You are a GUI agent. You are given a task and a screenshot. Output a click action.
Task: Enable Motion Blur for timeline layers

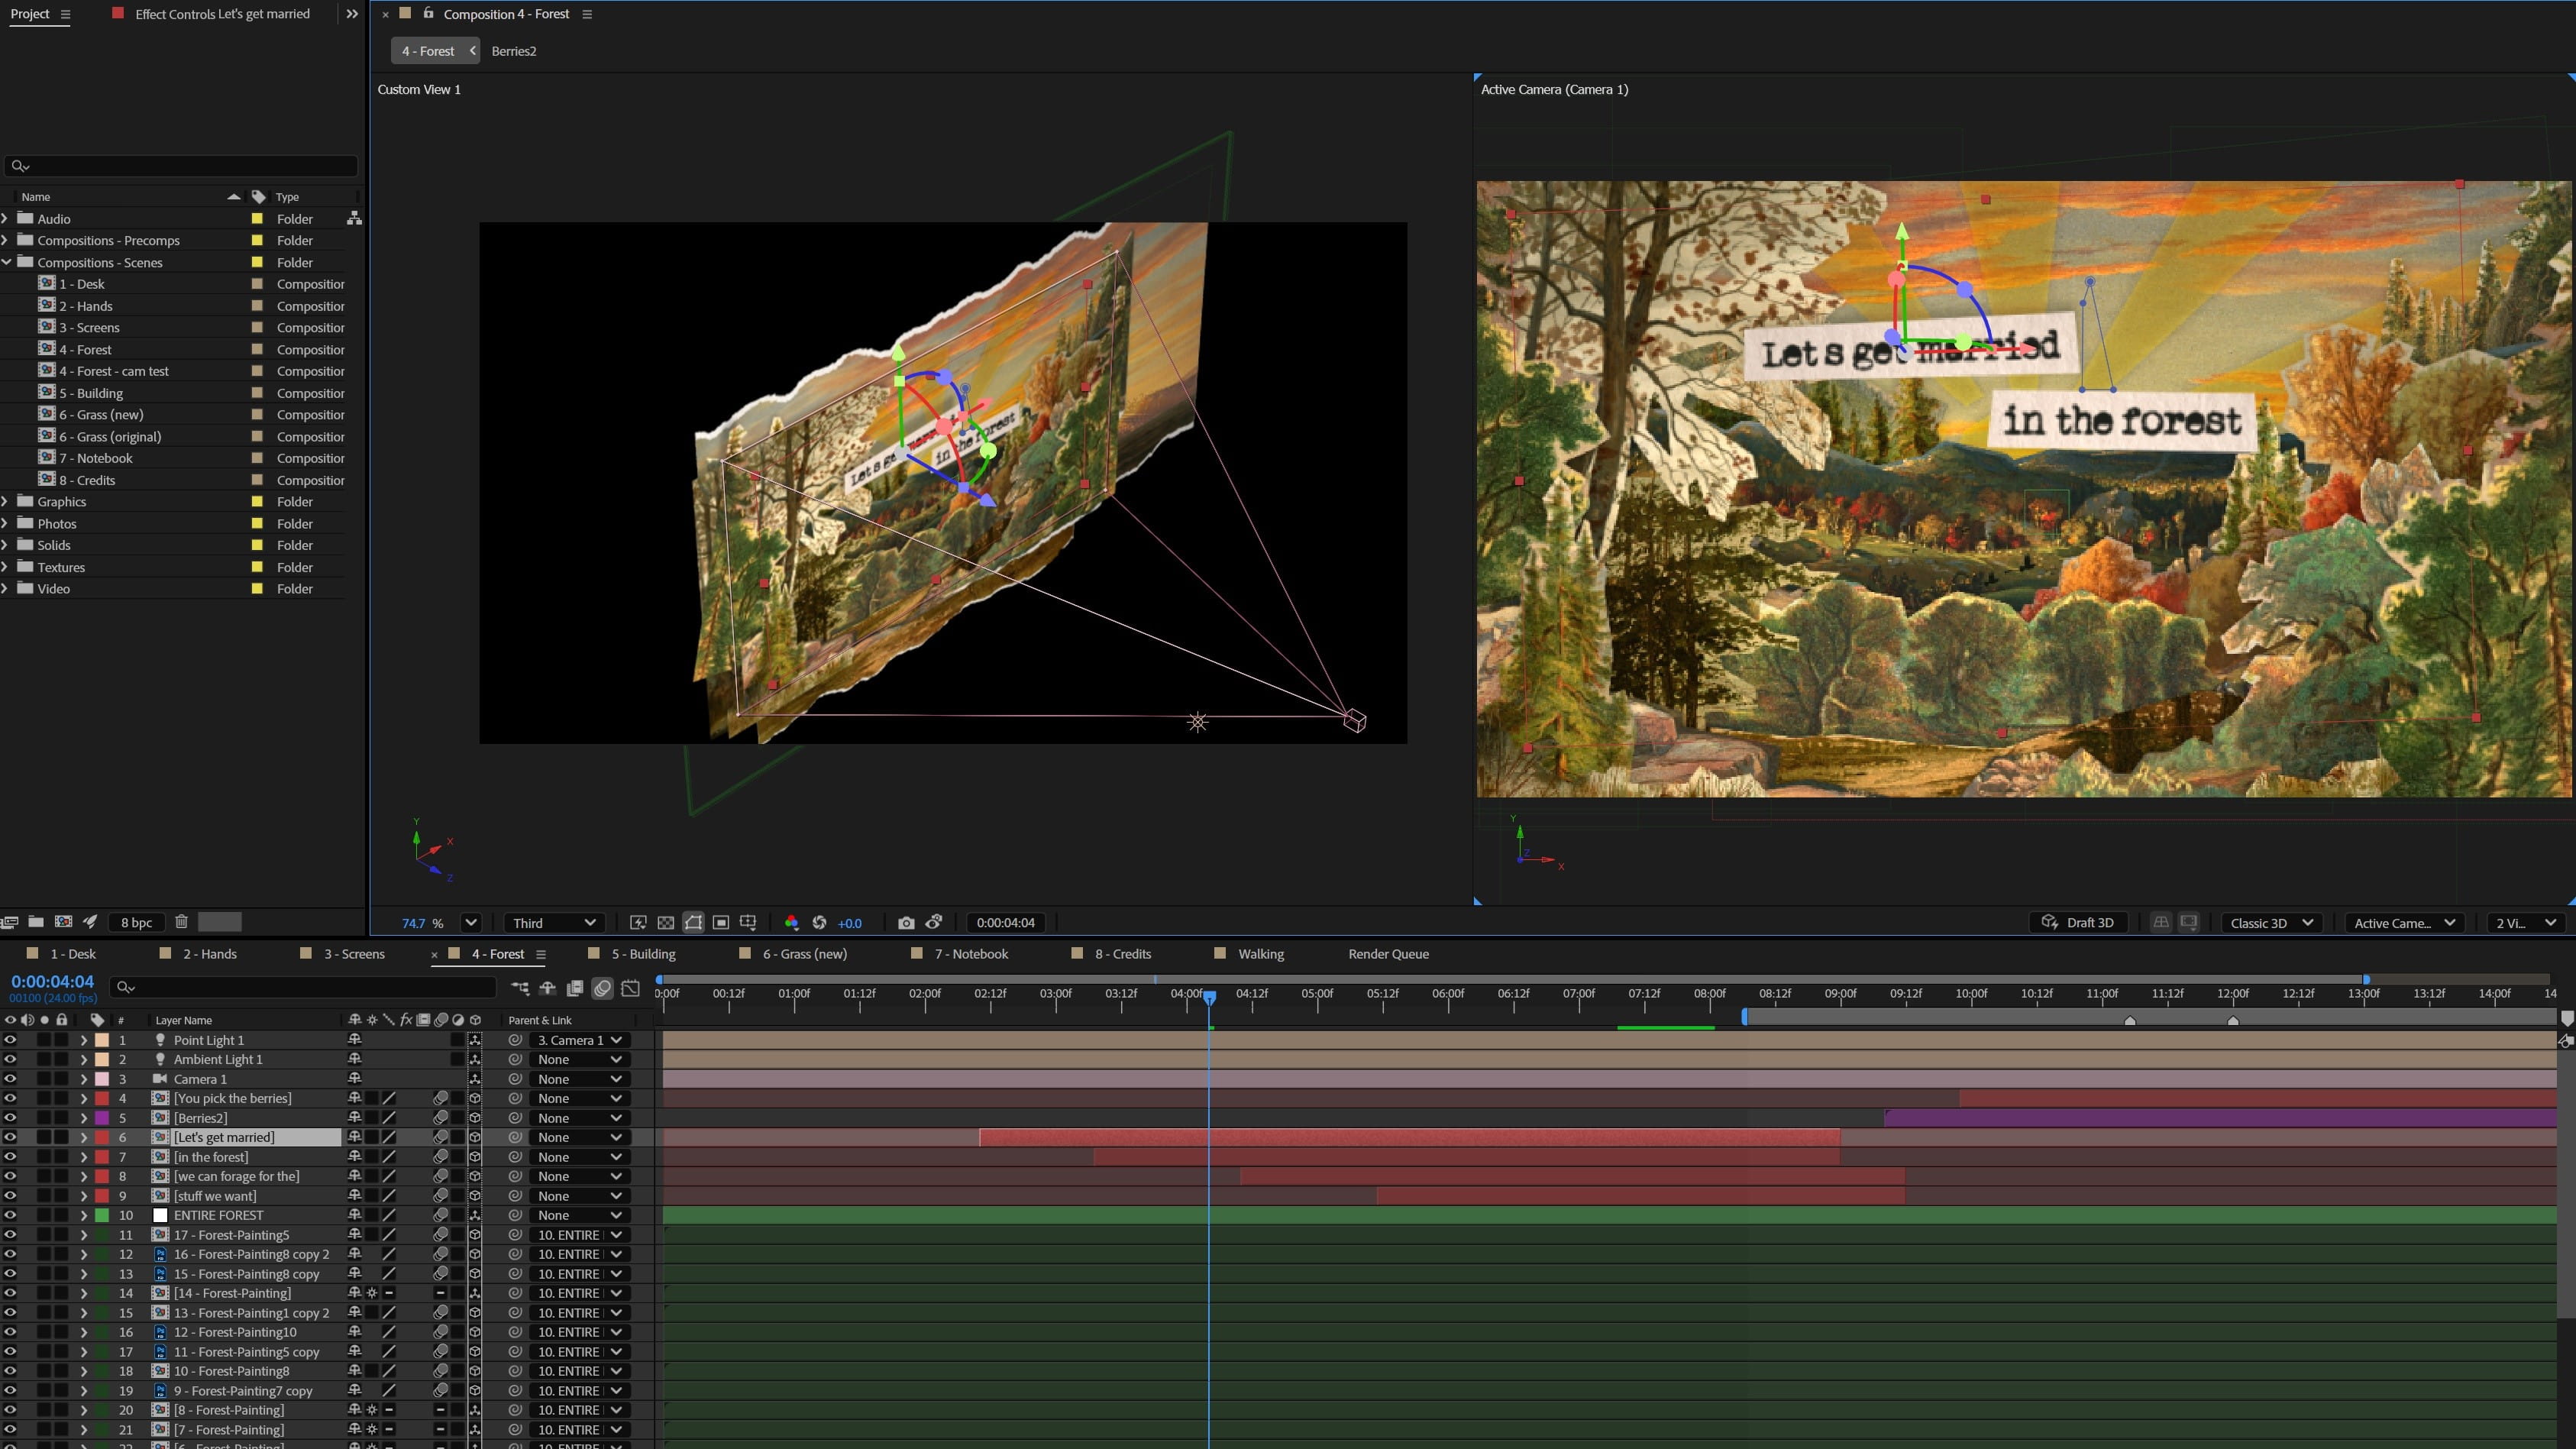[602, 988]
